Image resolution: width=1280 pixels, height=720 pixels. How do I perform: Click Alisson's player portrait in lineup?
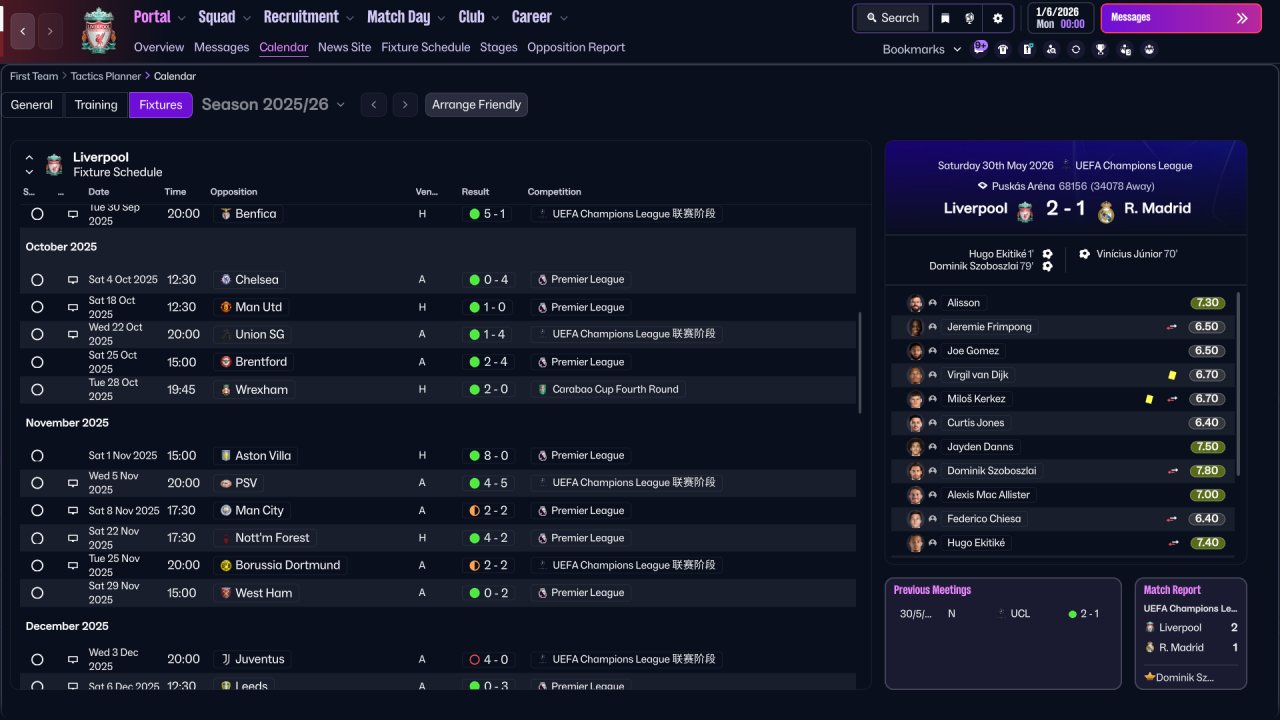pyautogui.click(x=915, y=303)
